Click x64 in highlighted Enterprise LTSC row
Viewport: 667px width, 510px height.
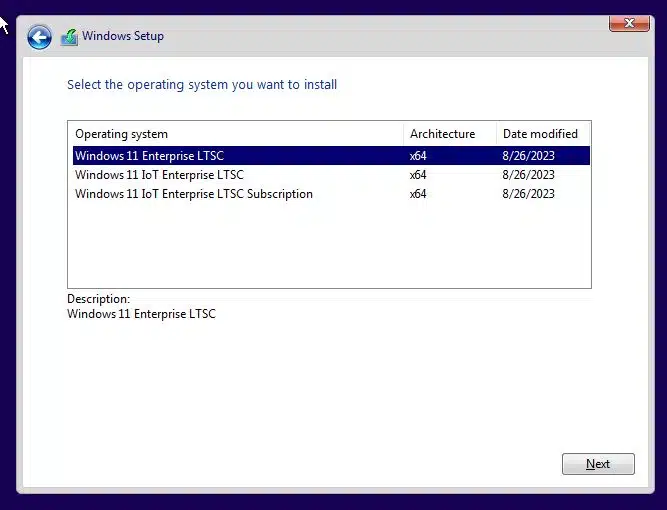(x=418, y=156)
